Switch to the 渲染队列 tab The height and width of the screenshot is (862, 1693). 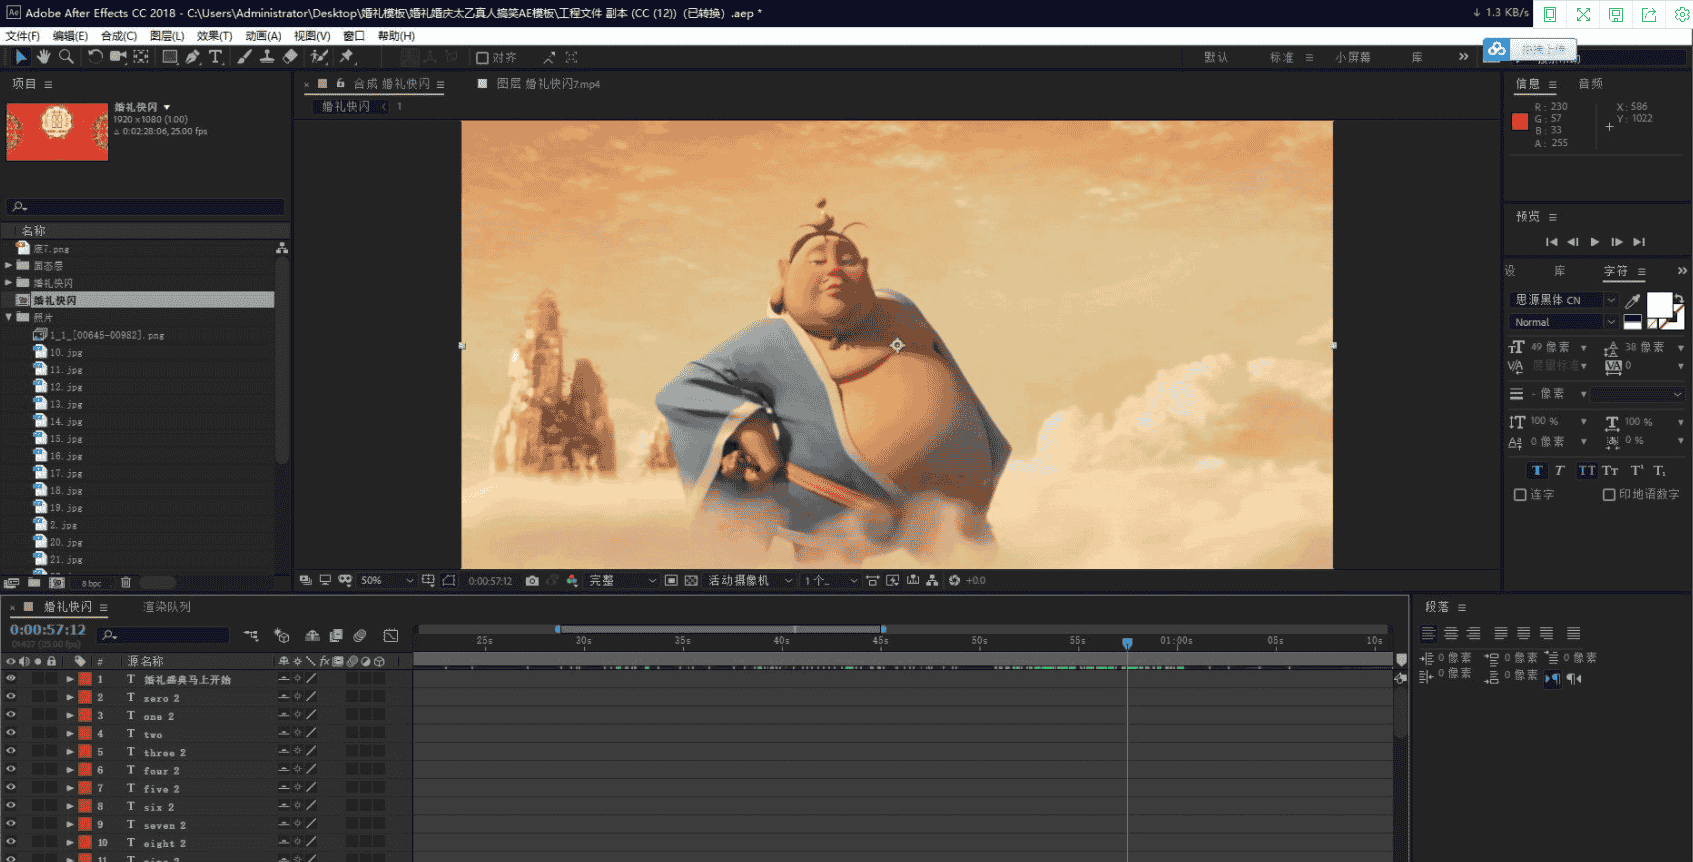(x=167, y=607)
